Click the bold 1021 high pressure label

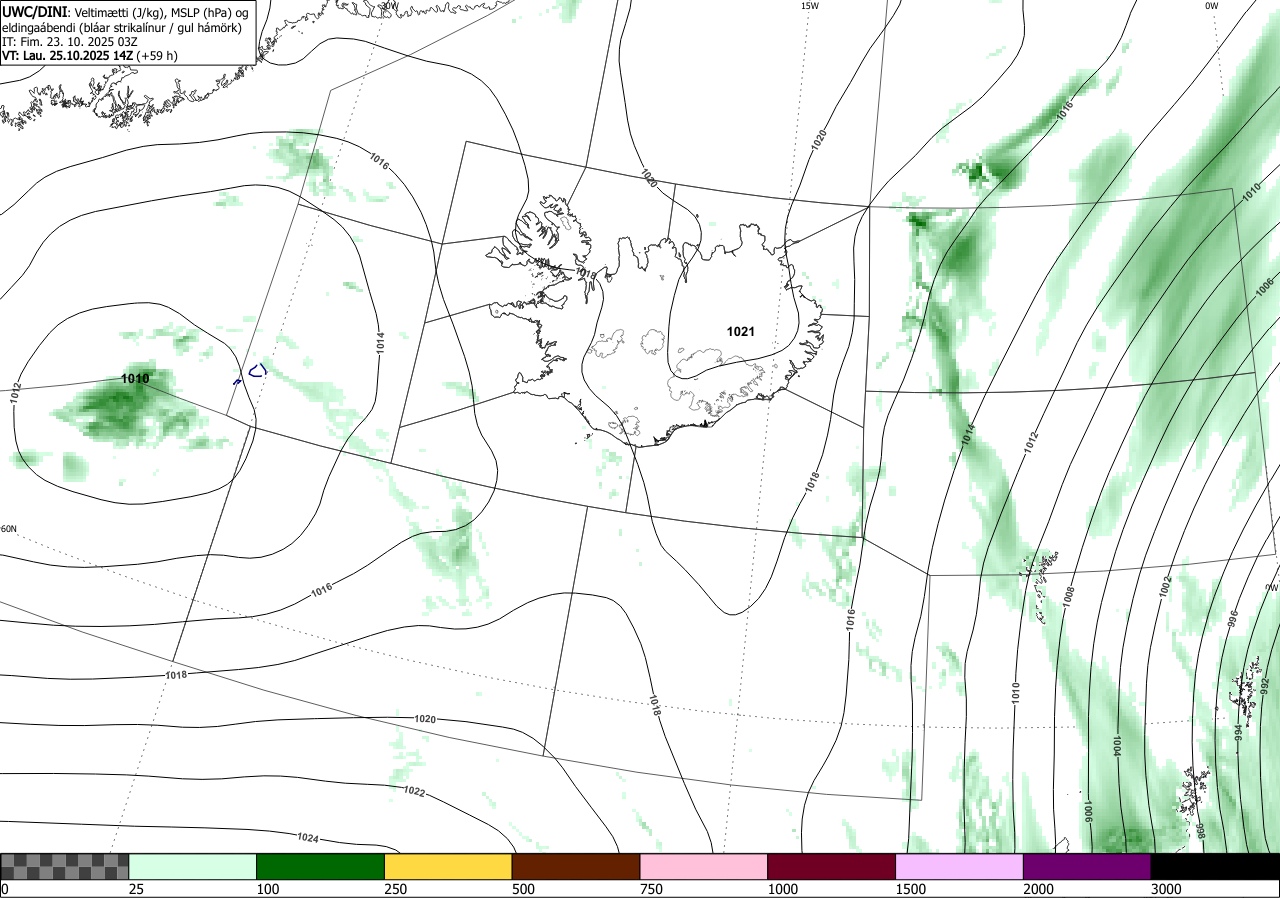pyautogui.click(x=741, y=331)
